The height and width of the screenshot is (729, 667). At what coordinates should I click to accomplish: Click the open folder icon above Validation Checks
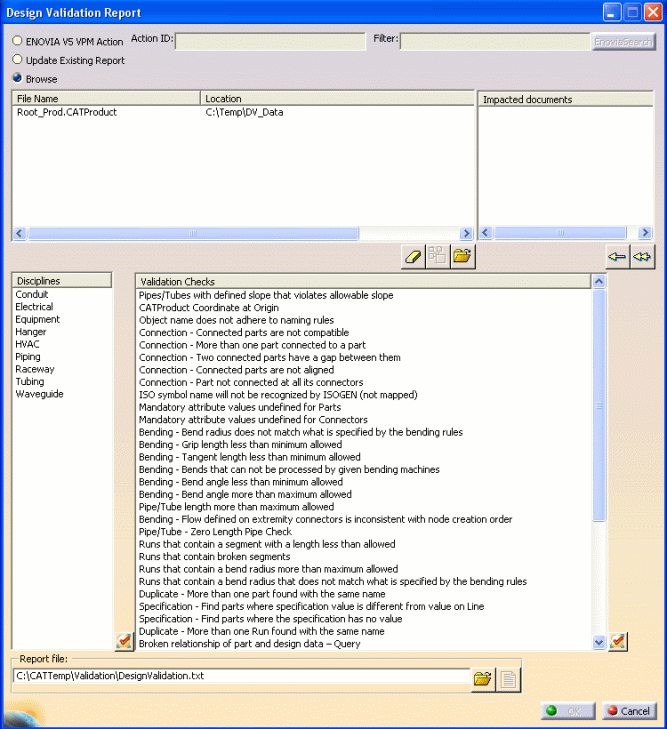(461, 256)
